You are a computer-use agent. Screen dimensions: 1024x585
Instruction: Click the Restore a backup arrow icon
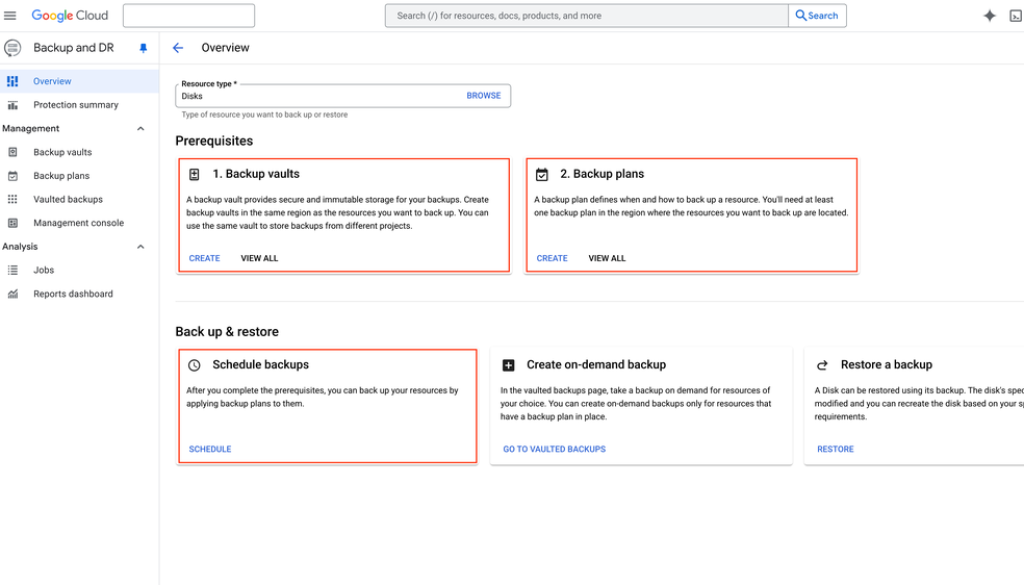[822, 365]
